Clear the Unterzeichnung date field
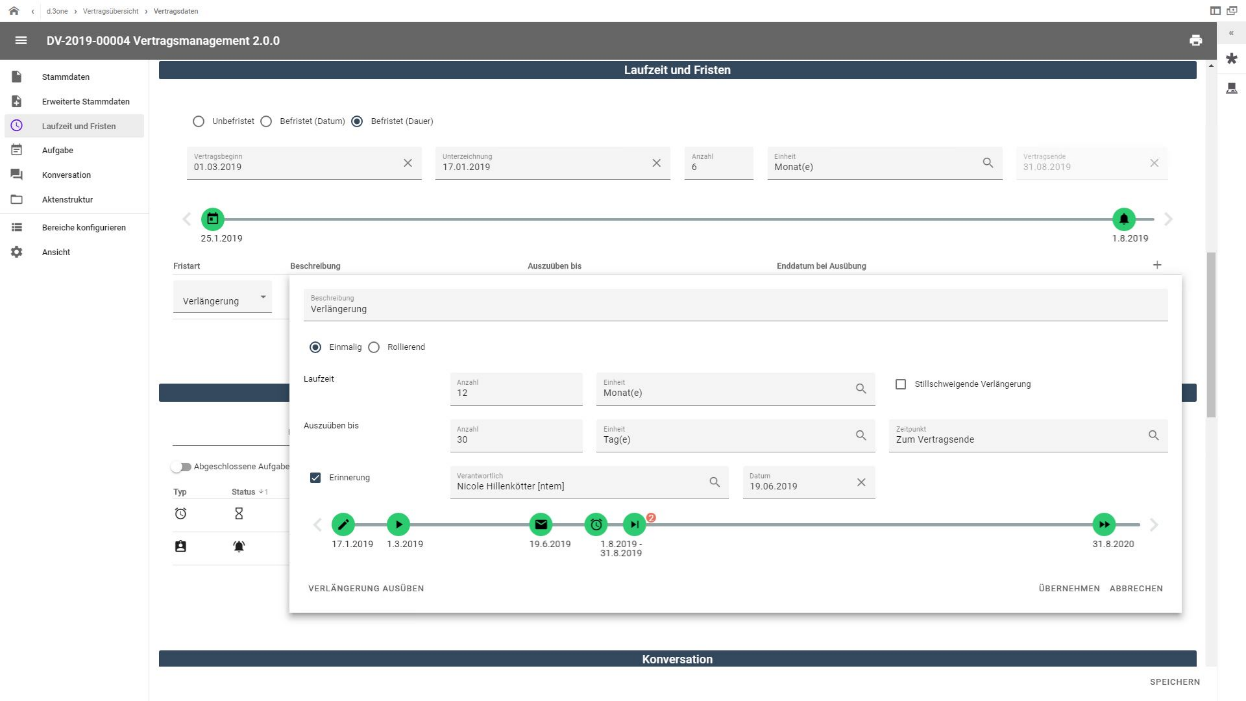Screen dimensions: 1246x701 pyautogui.click(x=656, y=163)
